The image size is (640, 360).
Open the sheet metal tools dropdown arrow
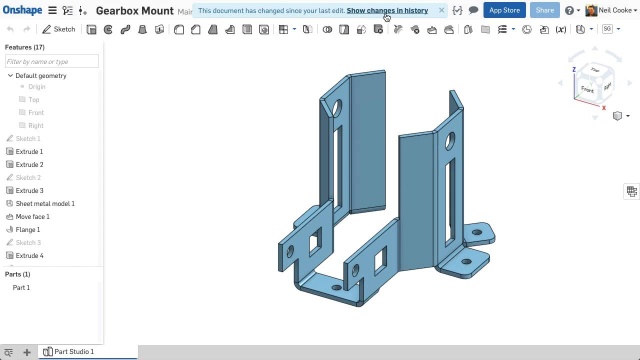[591, 29]
